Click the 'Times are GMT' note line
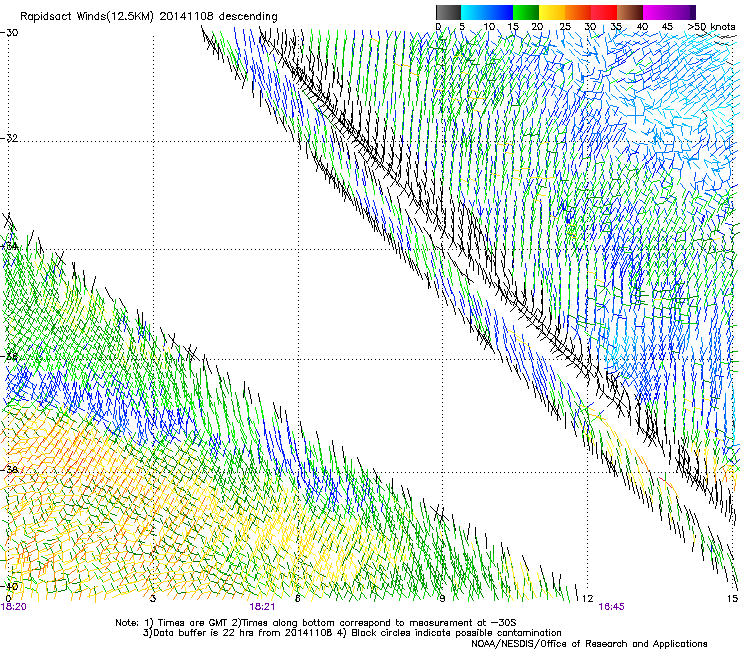740x650 pixels. coord(316,623)
